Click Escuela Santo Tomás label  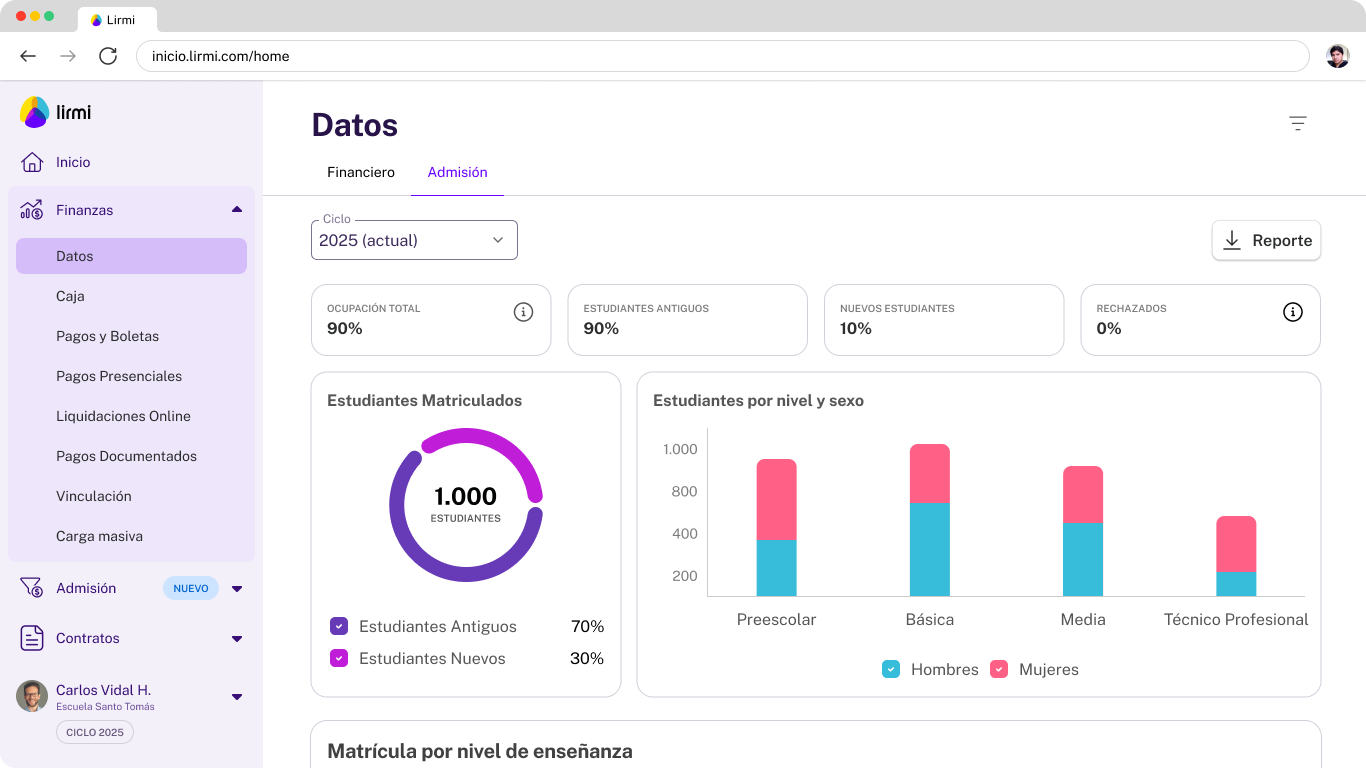coord(105,707)
